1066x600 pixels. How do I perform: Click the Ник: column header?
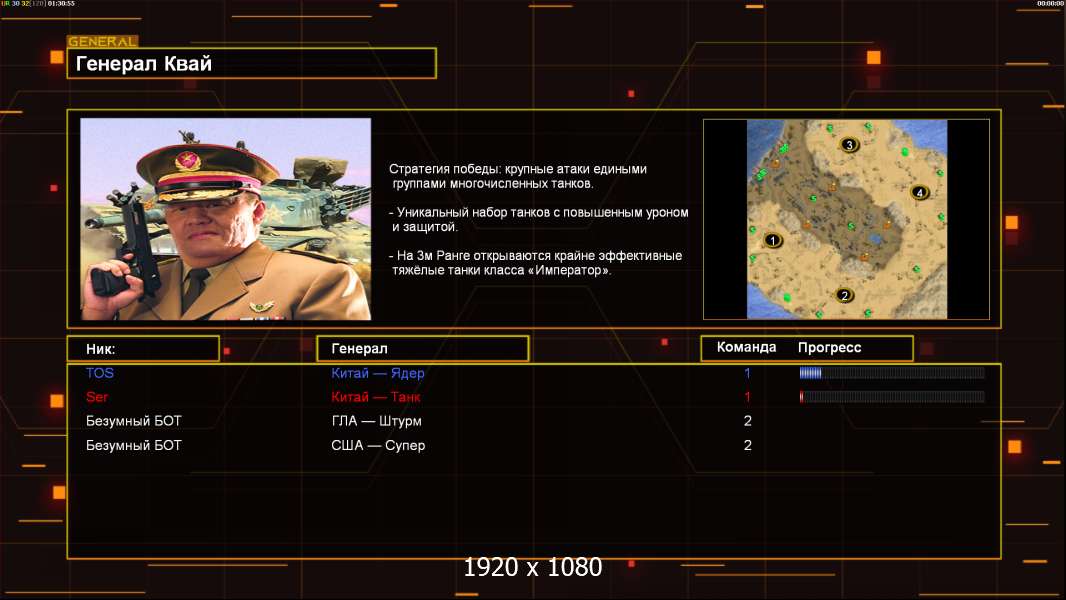[x=143, y=349]
